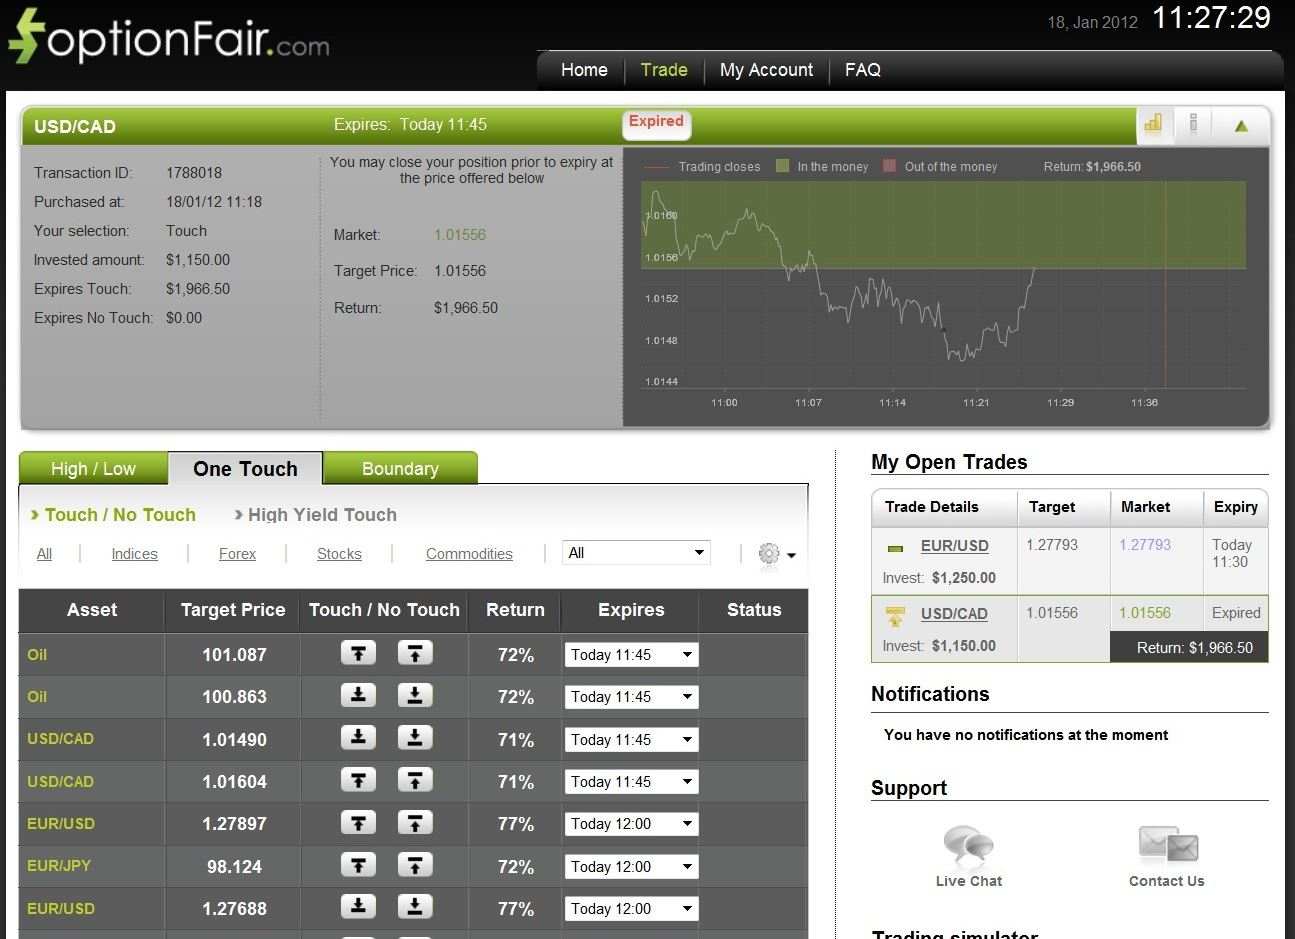Screen dimensions: 1295x939
Task: Open the High Yield Touch section
Action: pos(321,514)
